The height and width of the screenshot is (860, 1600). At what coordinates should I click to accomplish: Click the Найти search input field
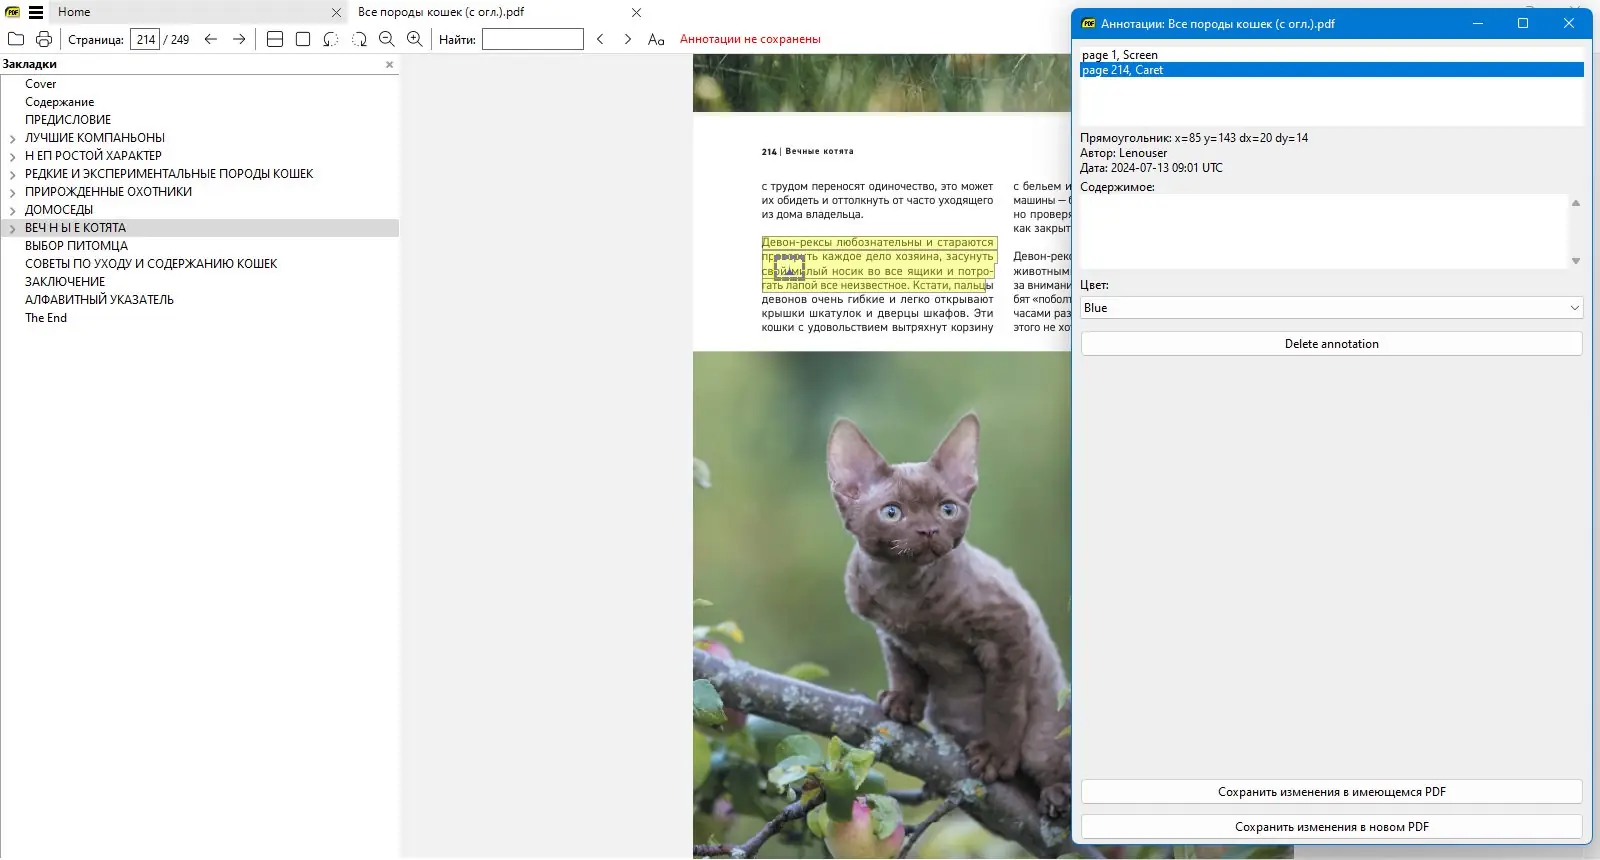tap(533, 39)
